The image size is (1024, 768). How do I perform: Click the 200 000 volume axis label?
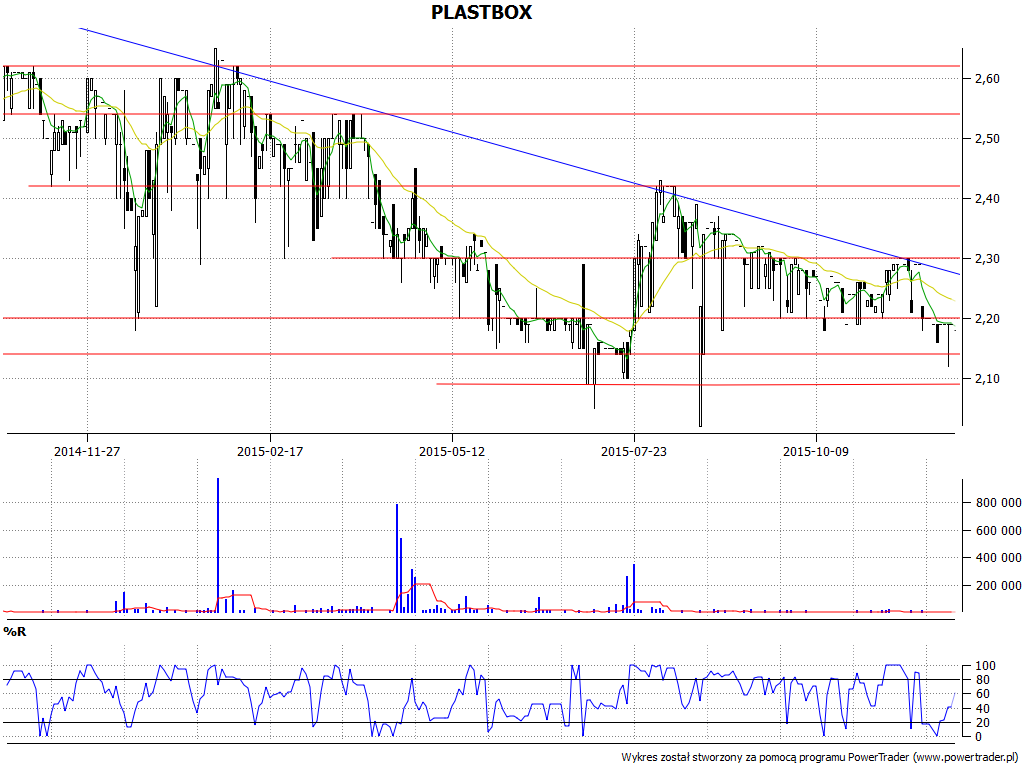point(999,585)
